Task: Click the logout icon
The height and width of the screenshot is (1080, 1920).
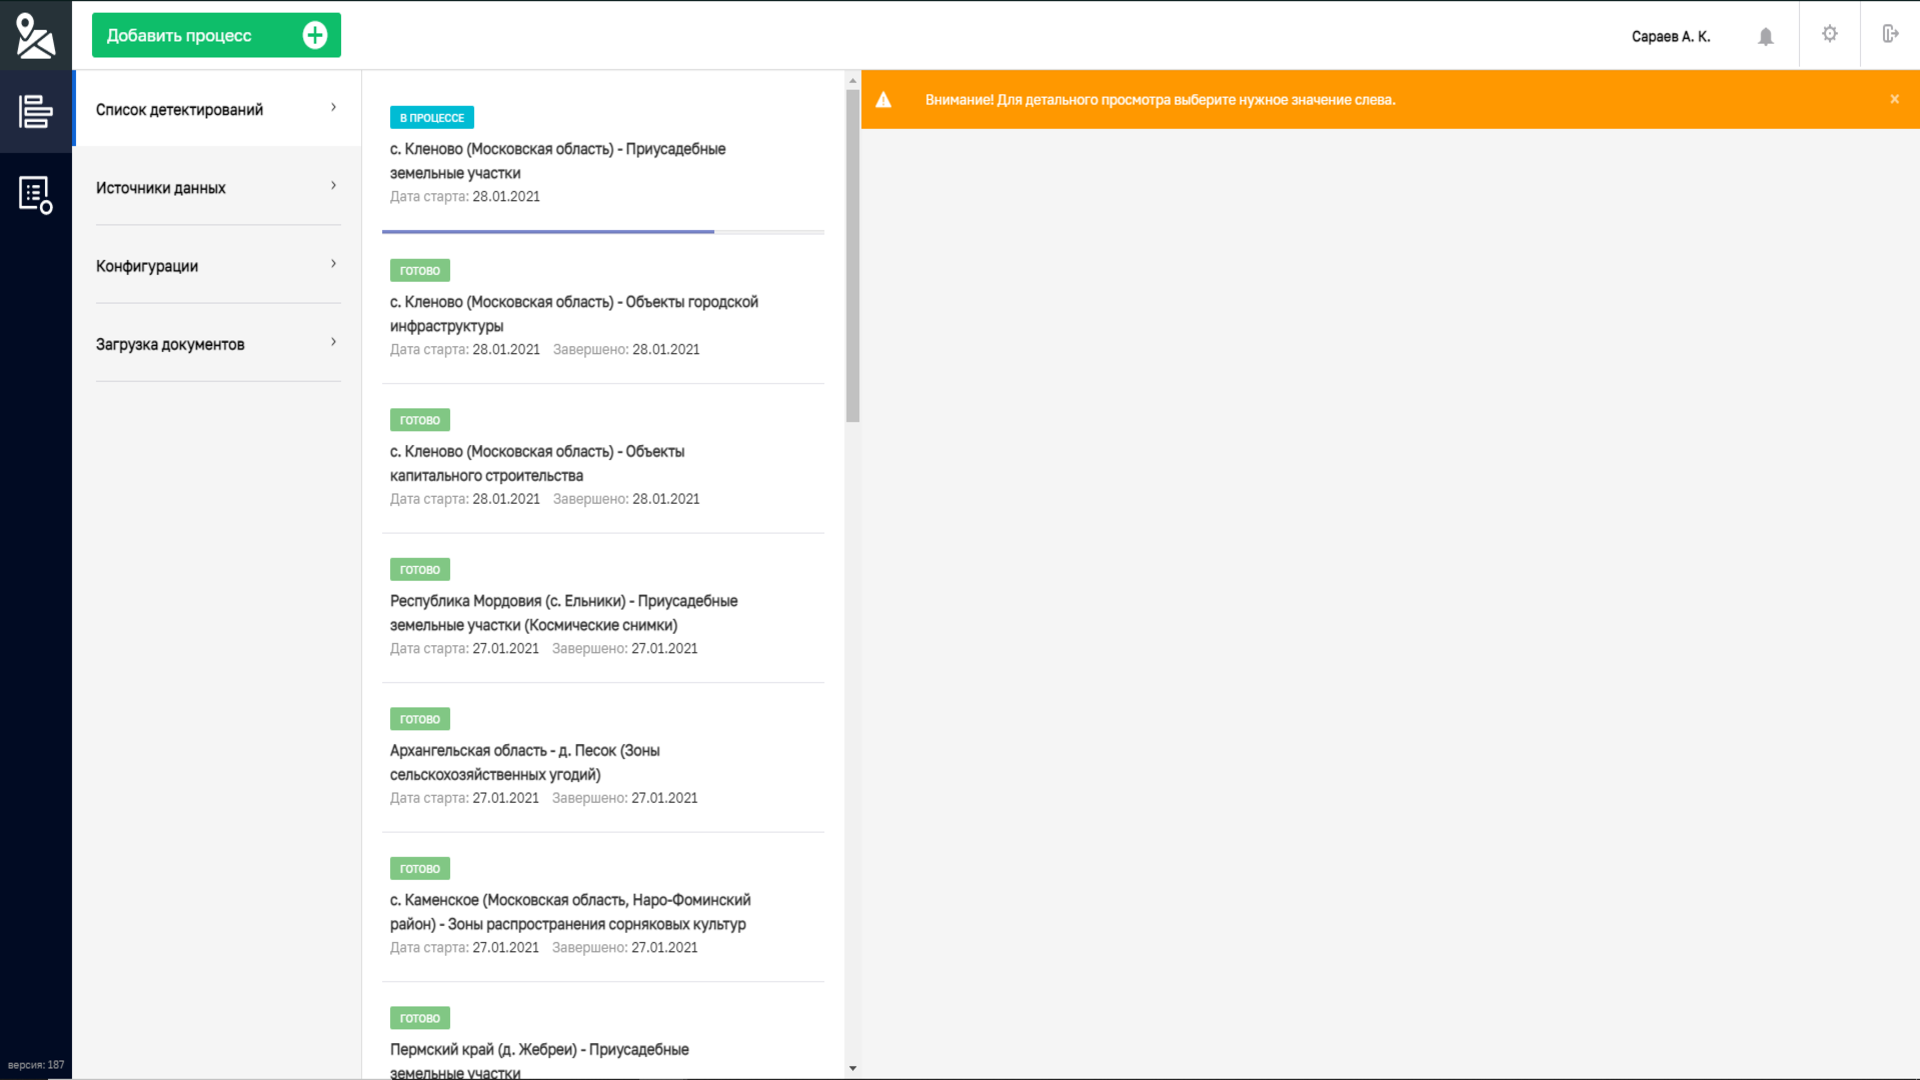Action: click(1890, 34)
